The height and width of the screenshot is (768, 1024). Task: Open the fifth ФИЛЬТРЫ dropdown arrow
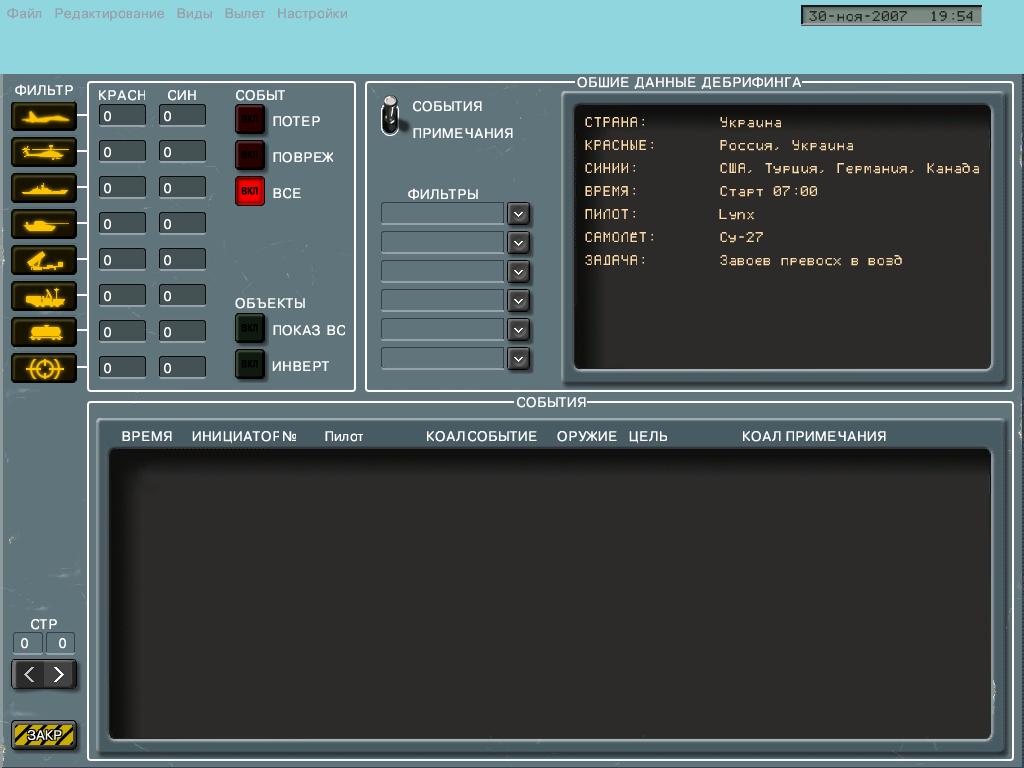[x=519, y=330]
